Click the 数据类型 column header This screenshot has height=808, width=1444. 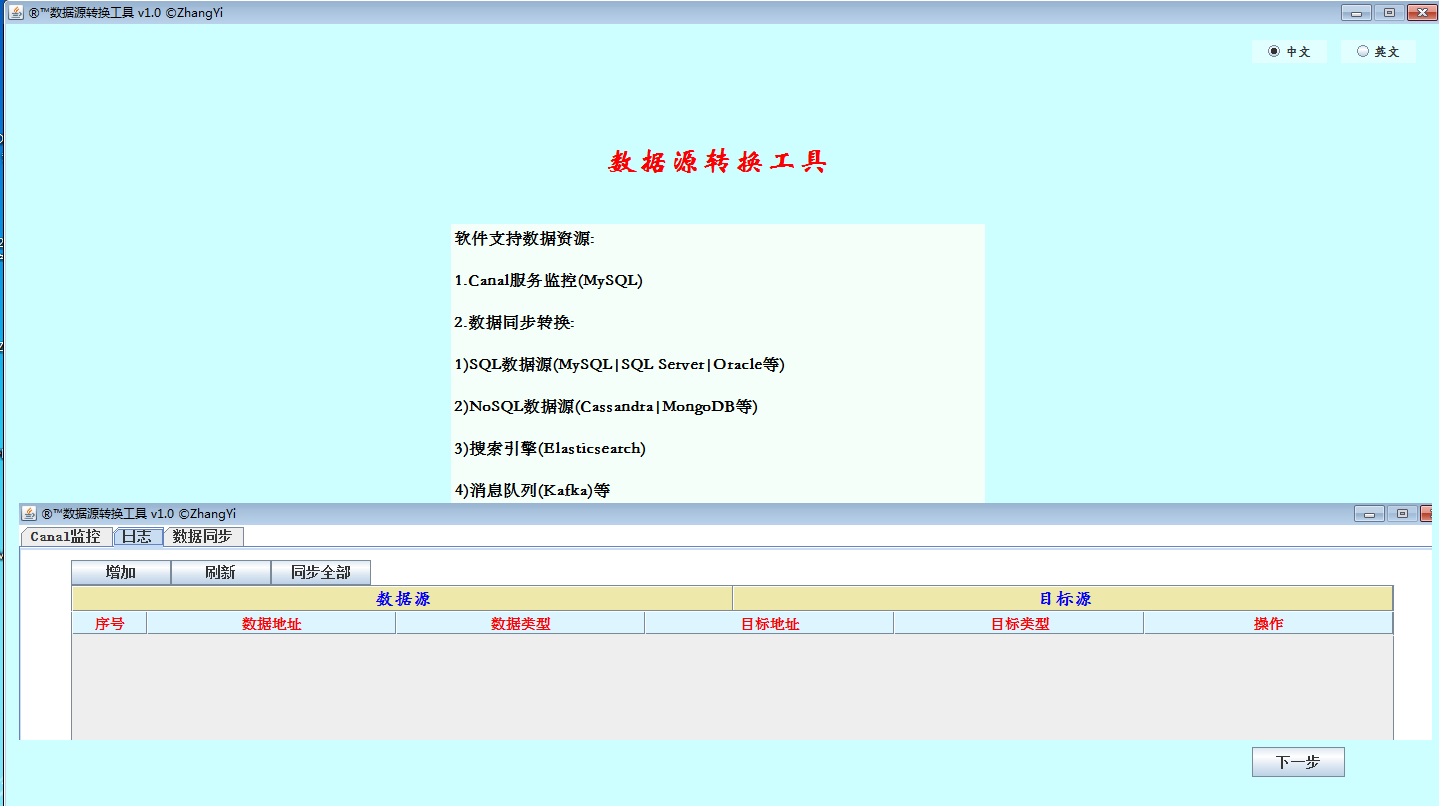[520, 624]
